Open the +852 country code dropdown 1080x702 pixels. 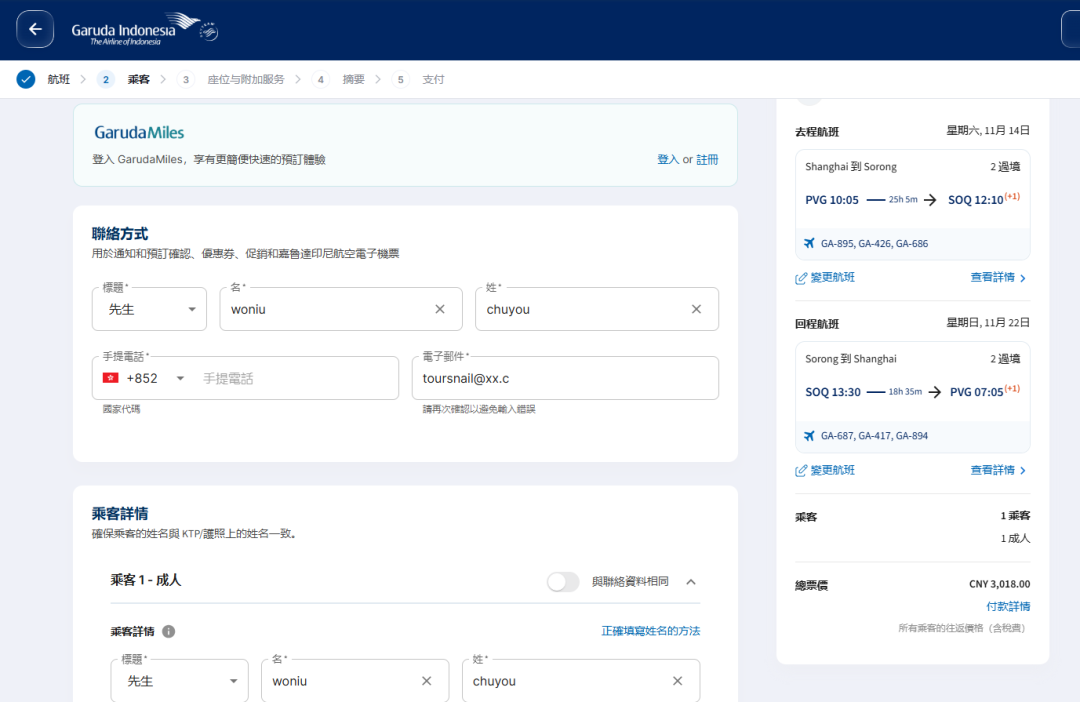(x=180, y=378)
